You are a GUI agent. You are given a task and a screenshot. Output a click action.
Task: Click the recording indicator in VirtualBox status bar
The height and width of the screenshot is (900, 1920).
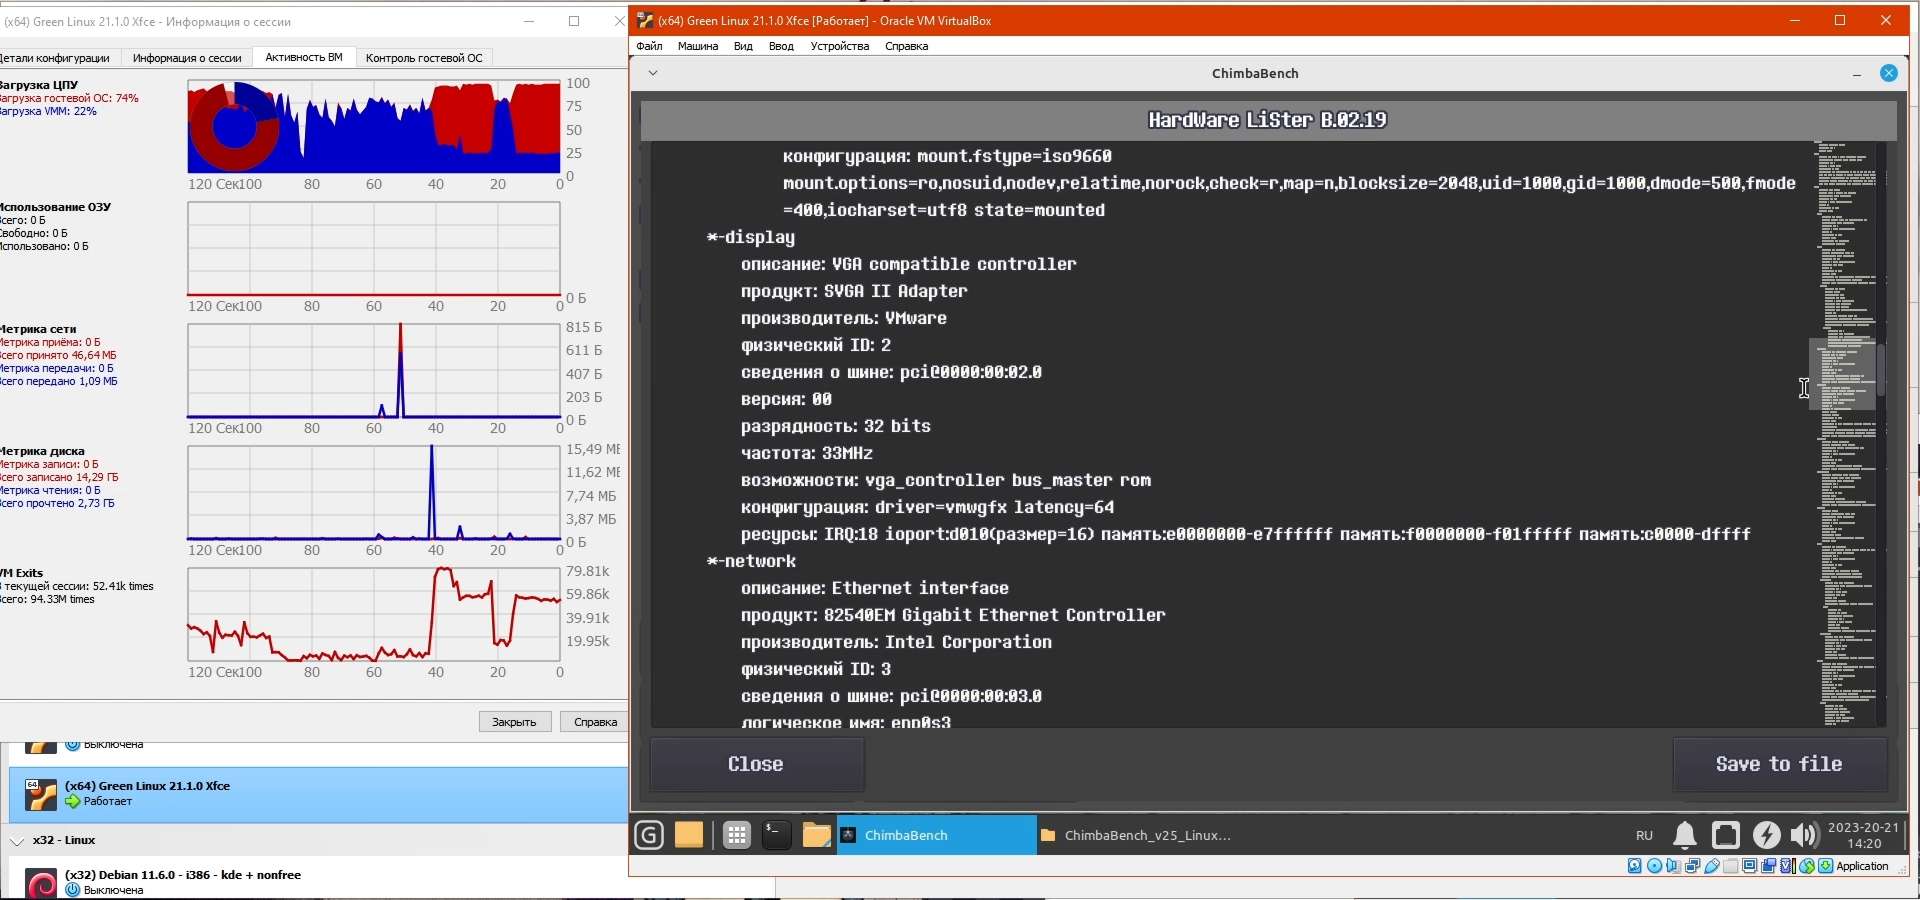1769,866
